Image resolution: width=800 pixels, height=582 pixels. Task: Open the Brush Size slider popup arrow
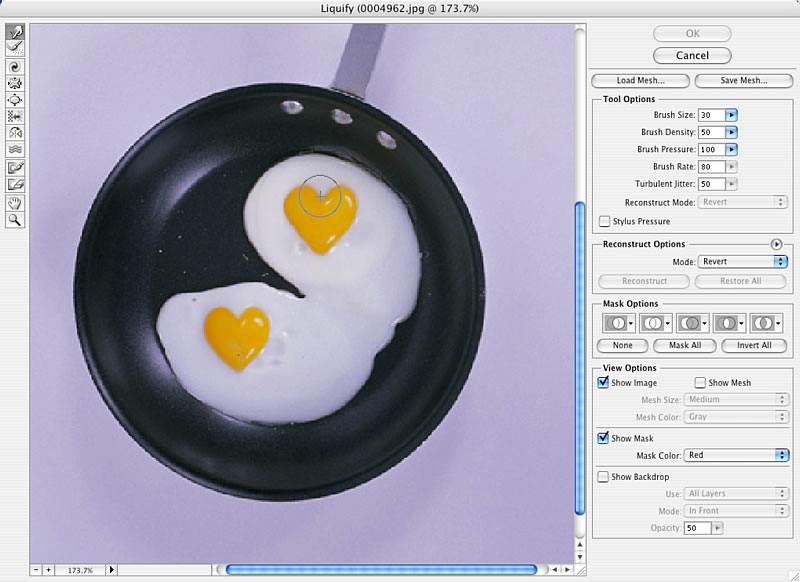[731, 115]
